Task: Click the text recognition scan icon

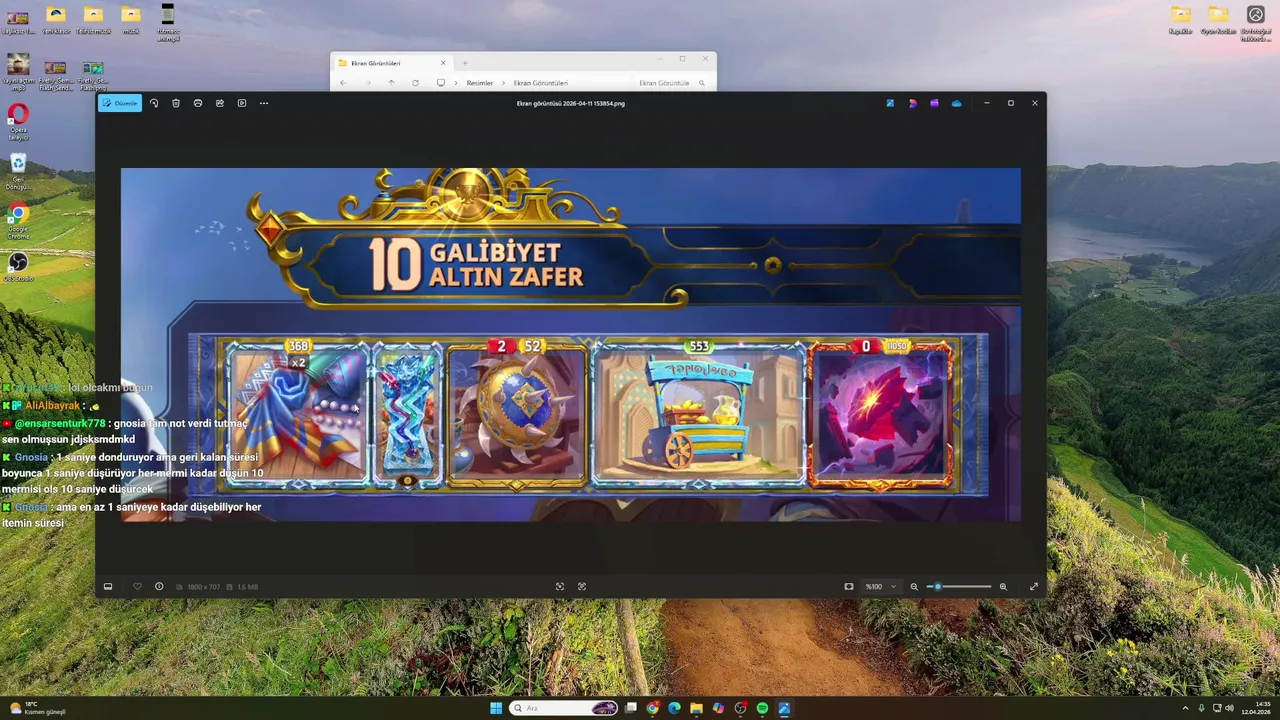Action: pos(582,587)
